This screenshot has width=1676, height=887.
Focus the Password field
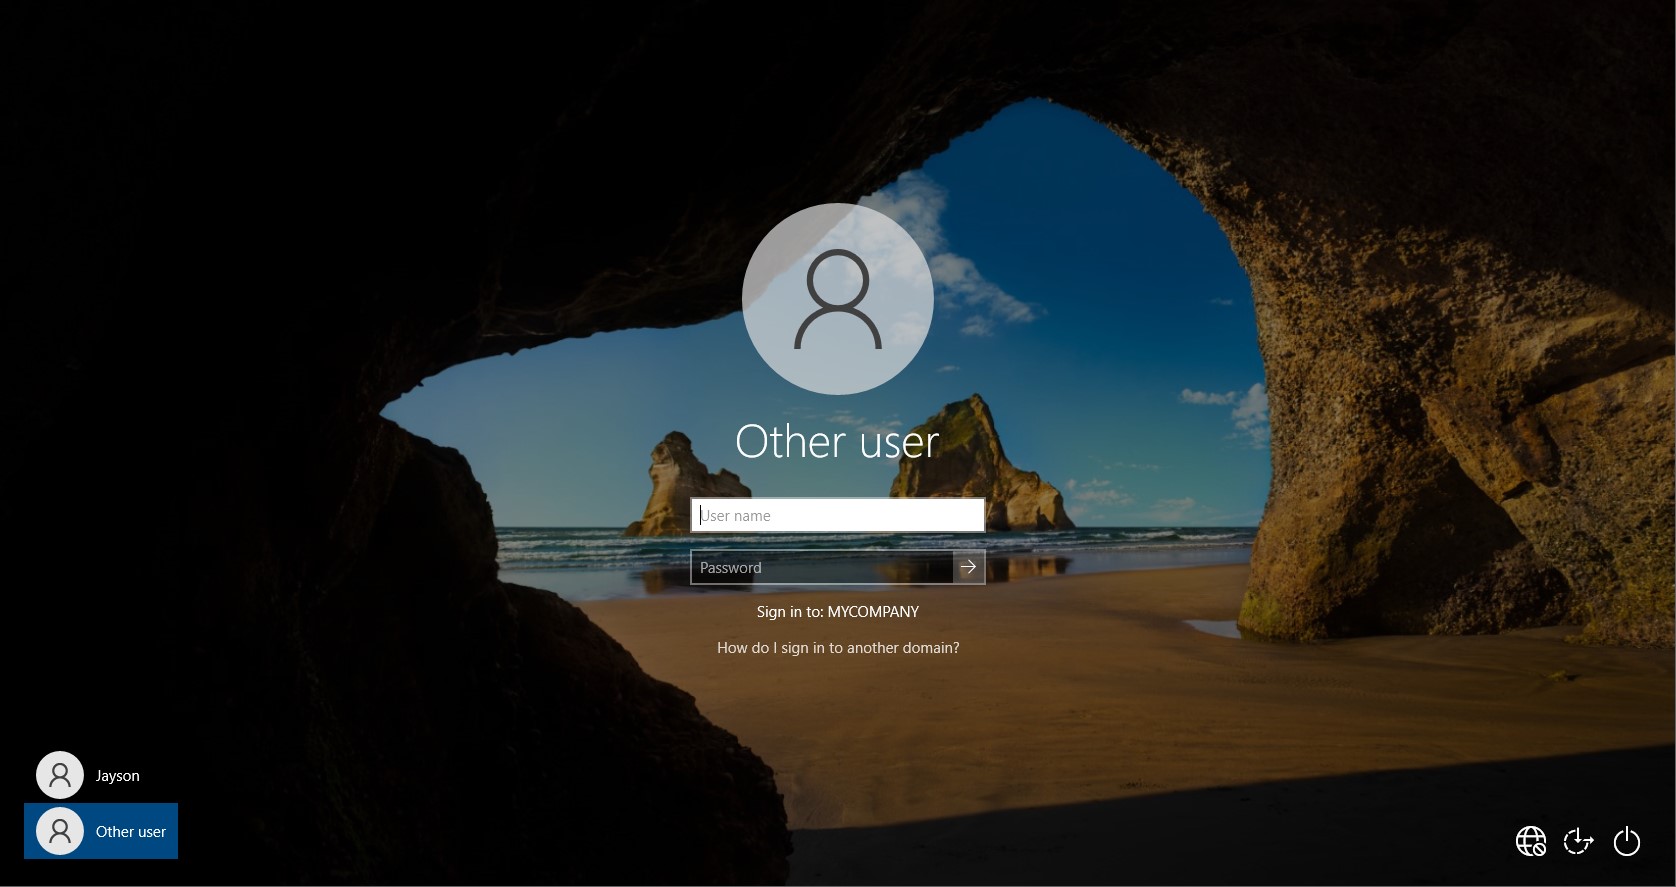[x=821, y=568]
